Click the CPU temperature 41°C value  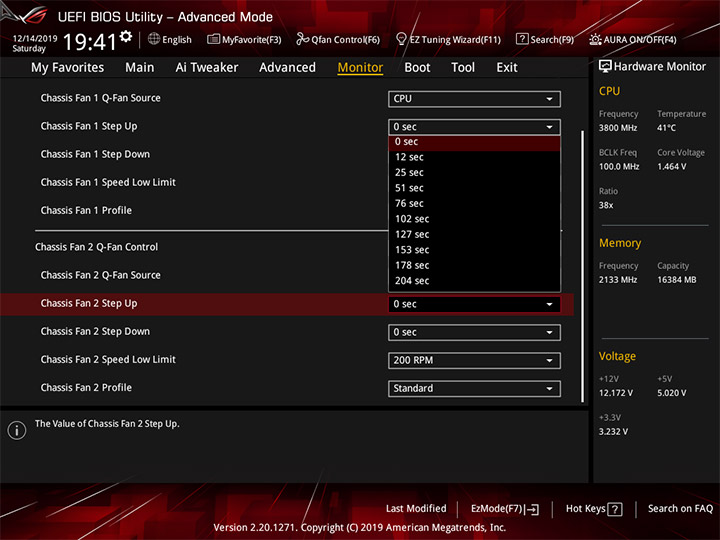[666, 128]
